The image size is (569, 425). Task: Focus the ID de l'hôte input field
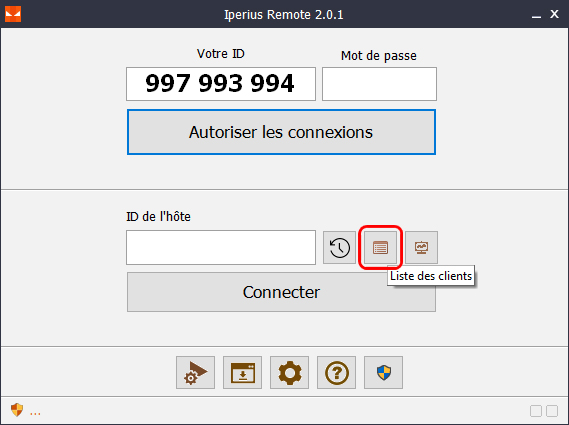(x=221, y=248)
